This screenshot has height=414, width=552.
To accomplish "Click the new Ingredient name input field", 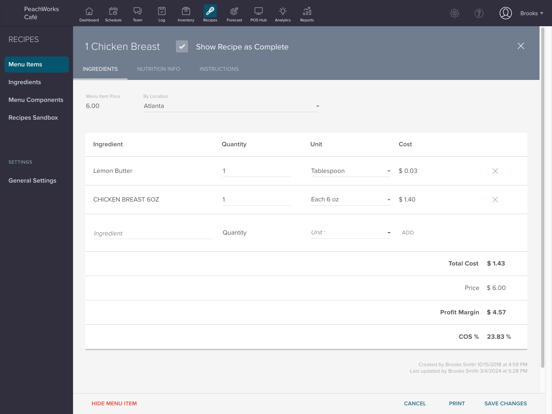I will [153, 233].
